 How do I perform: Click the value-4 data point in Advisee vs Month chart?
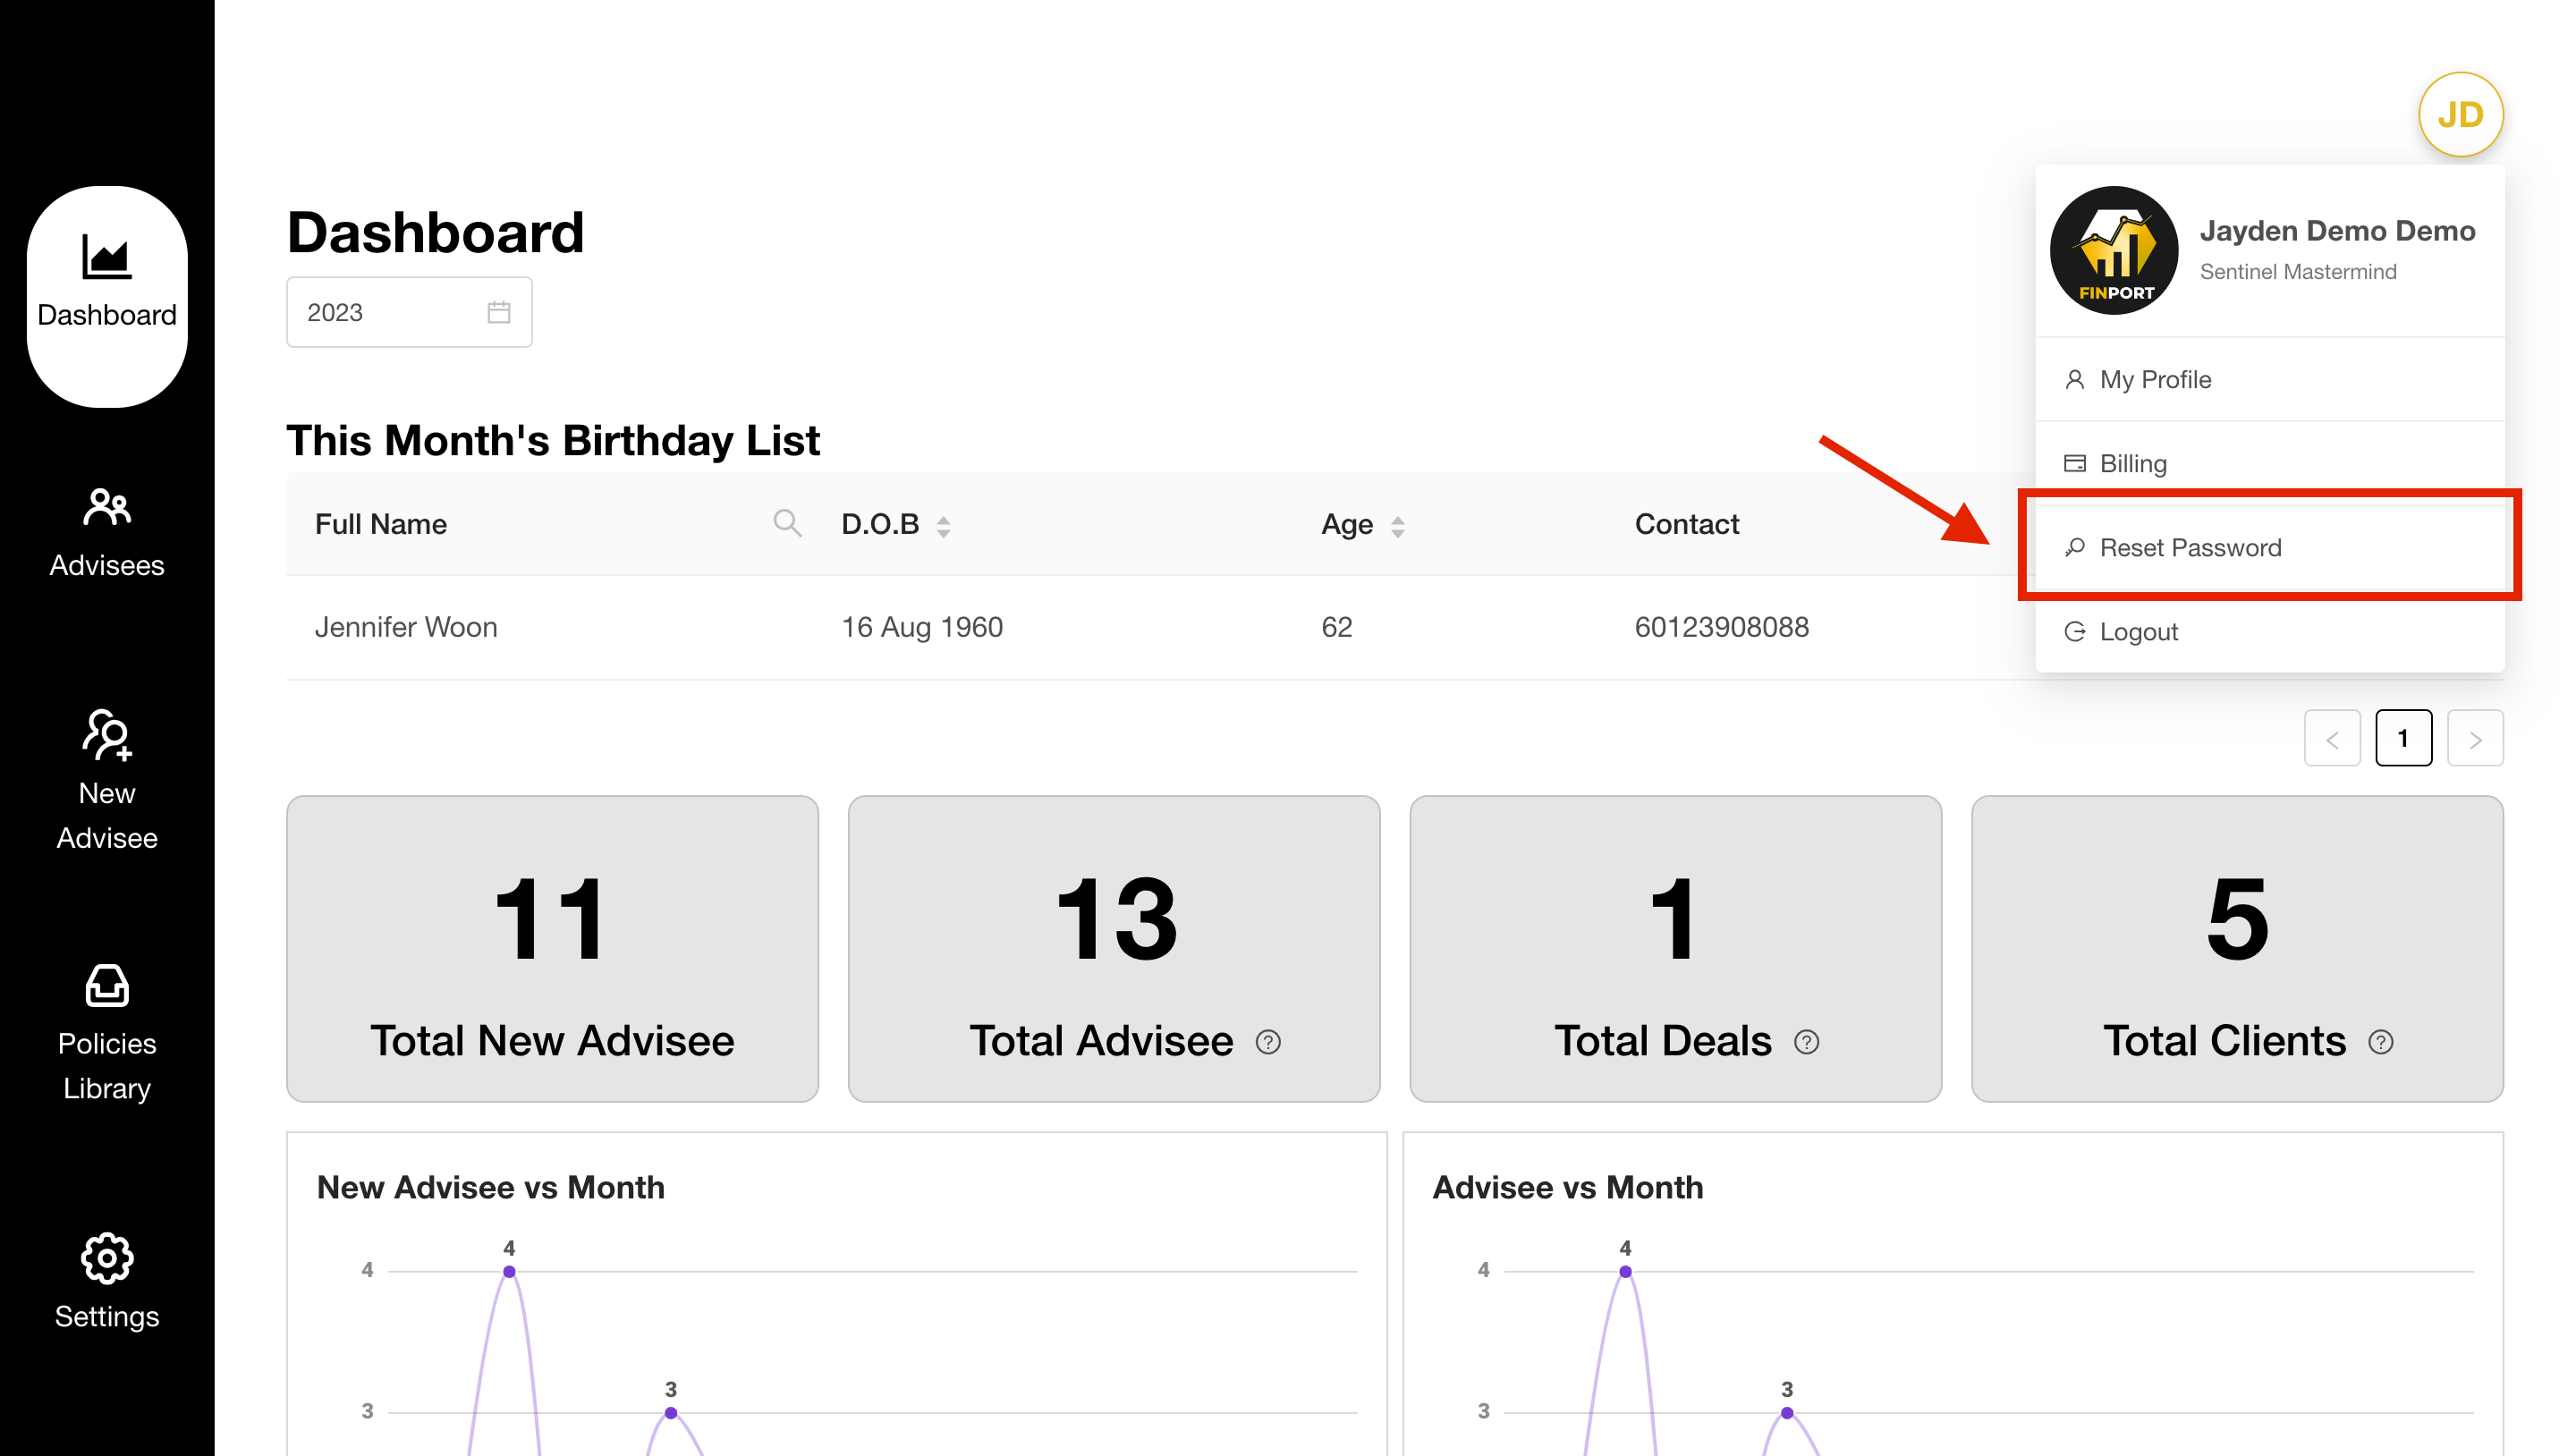click(x=1625, y=1272)
